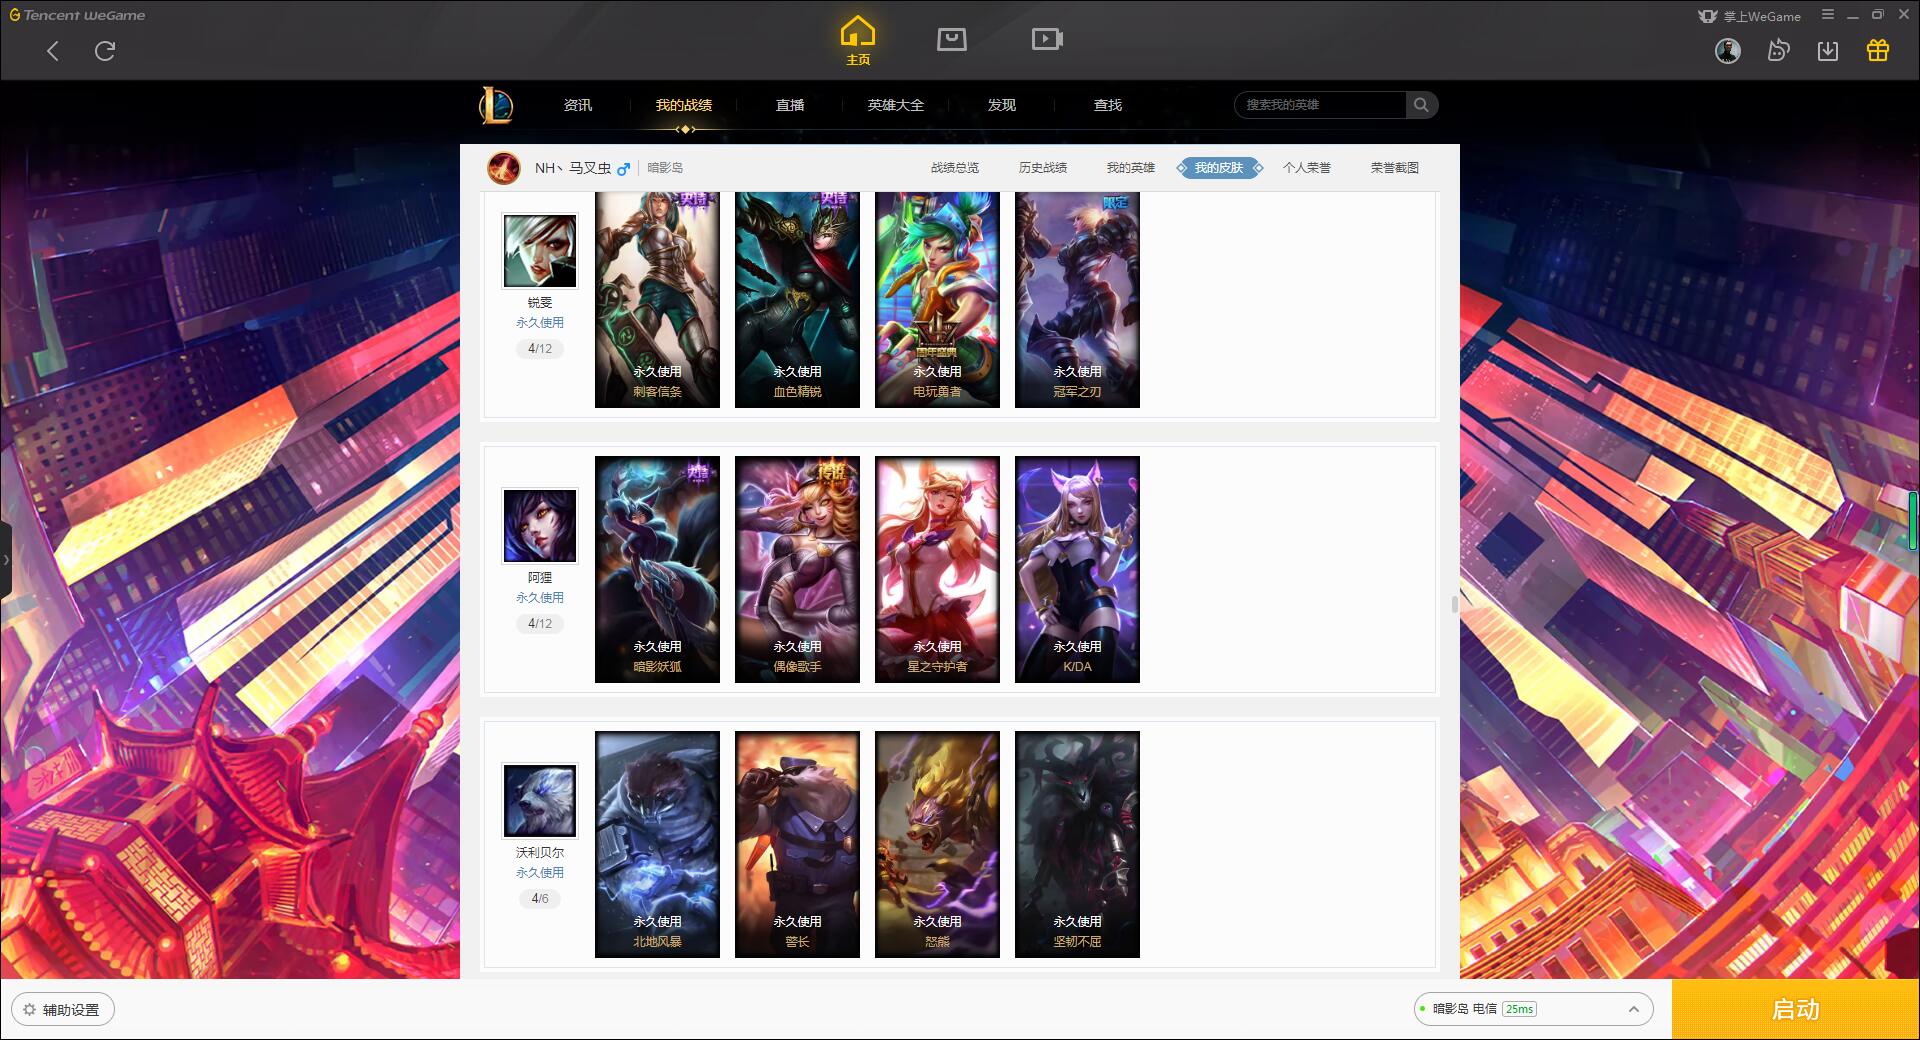Open the store bag icon in top bar
The image size is (1920, 1040).
tap(952, 39)
